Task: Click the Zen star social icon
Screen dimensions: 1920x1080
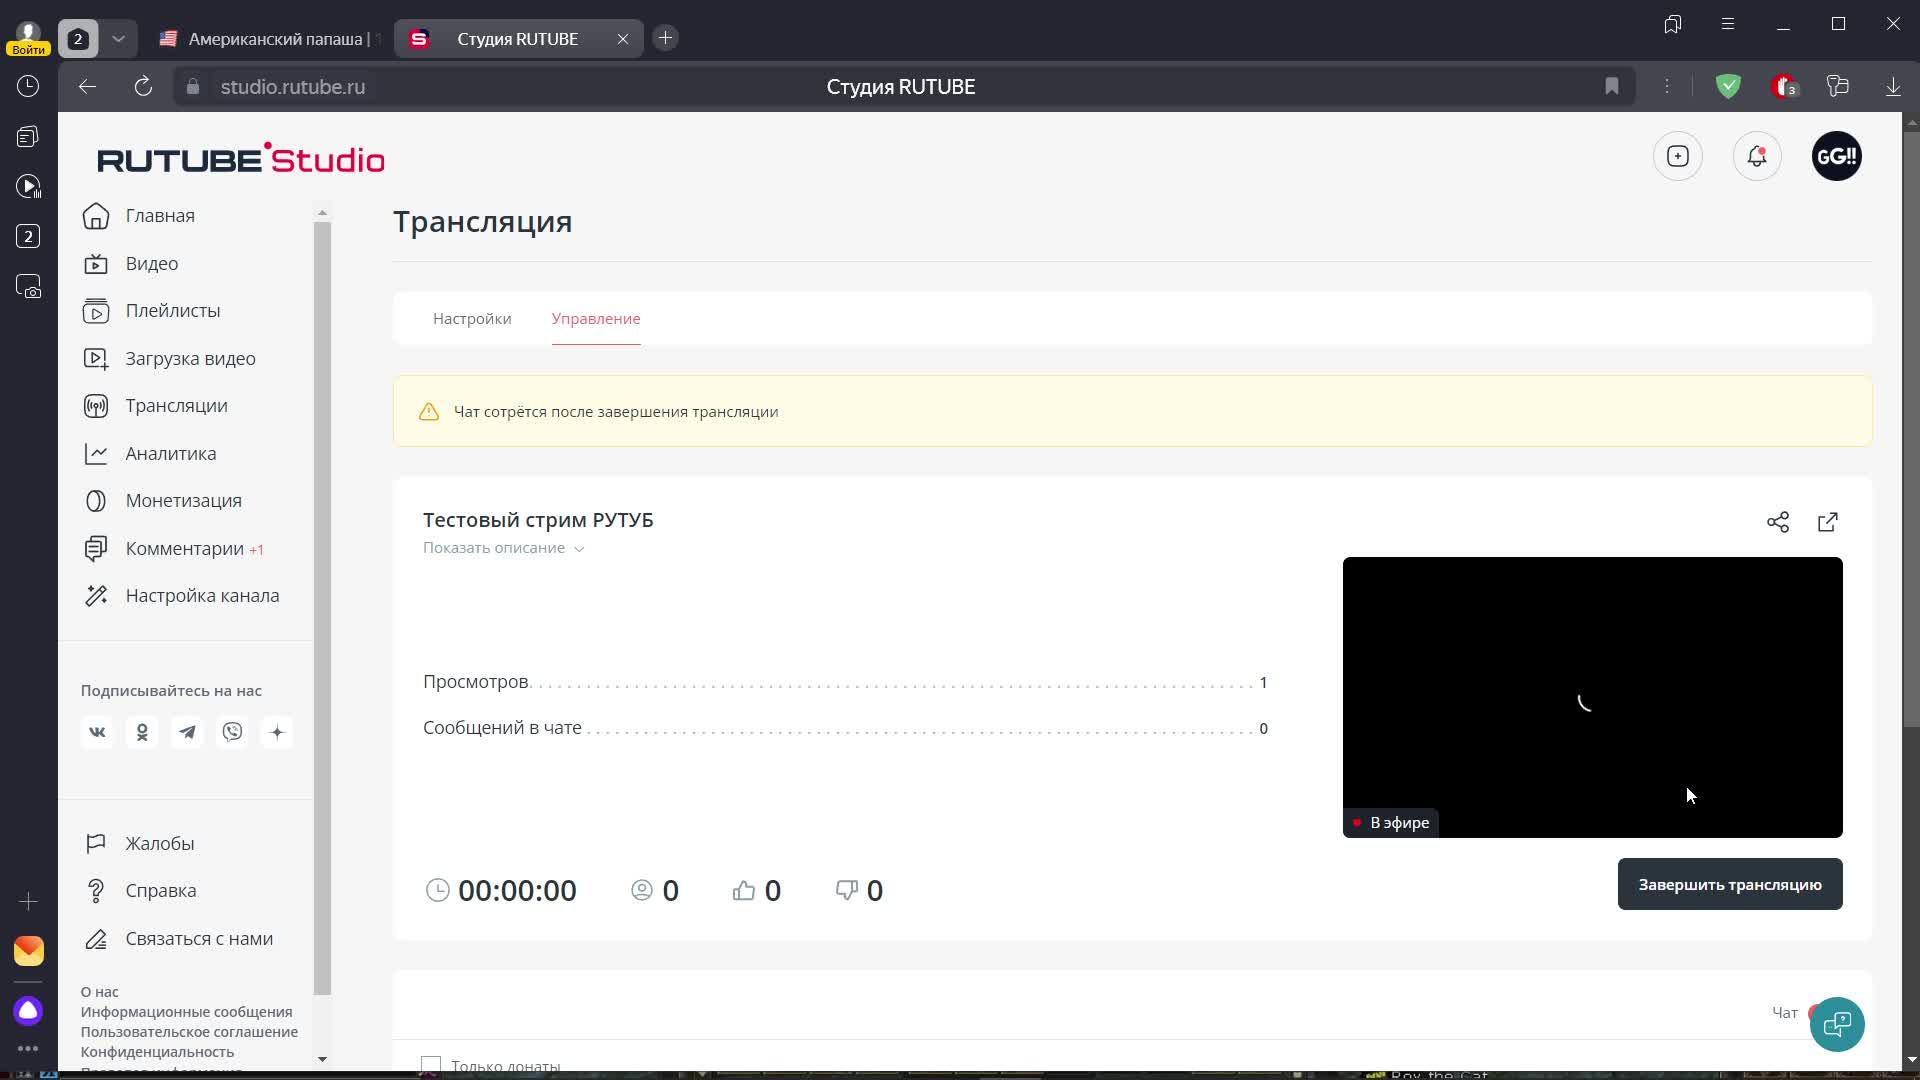Action: pos(277,732)
